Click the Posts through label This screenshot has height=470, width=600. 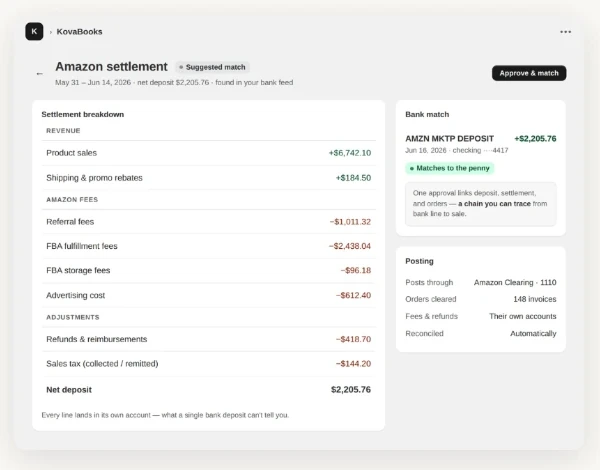click(429, 282)
